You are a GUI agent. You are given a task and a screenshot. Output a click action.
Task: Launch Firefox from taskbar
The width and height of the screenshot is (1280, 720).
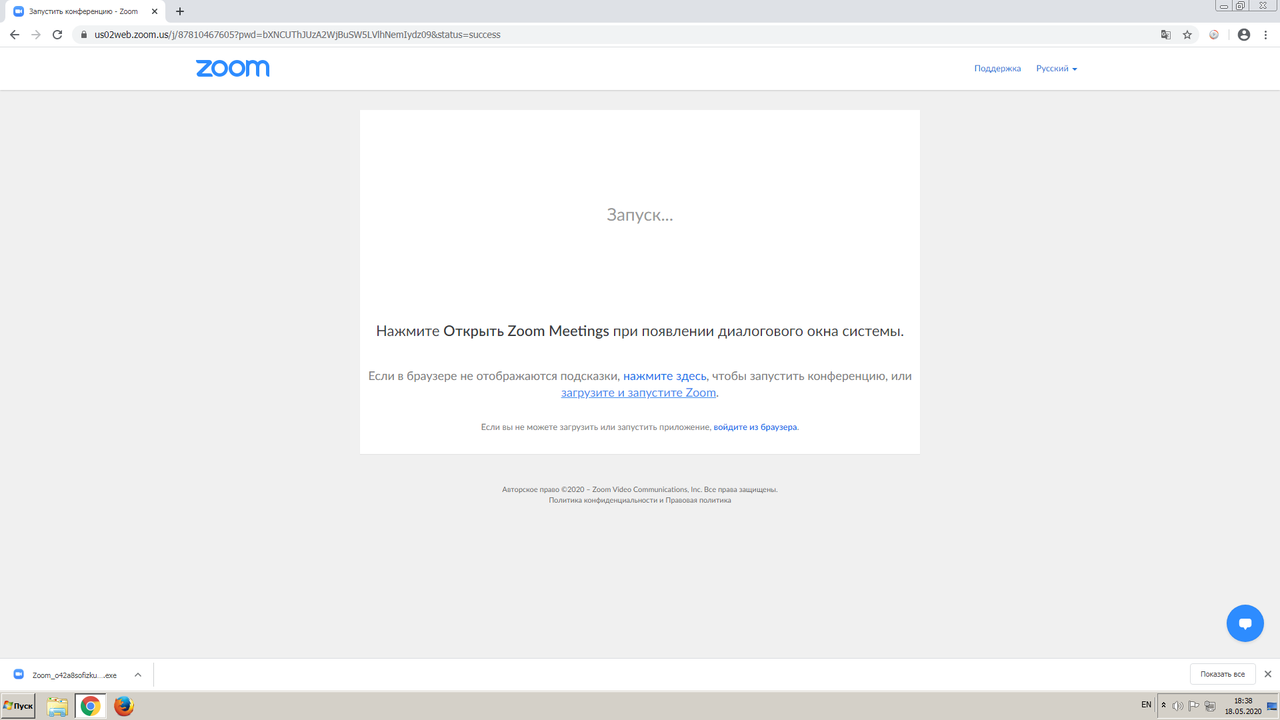pyautogui.click(x=123, y=706)
